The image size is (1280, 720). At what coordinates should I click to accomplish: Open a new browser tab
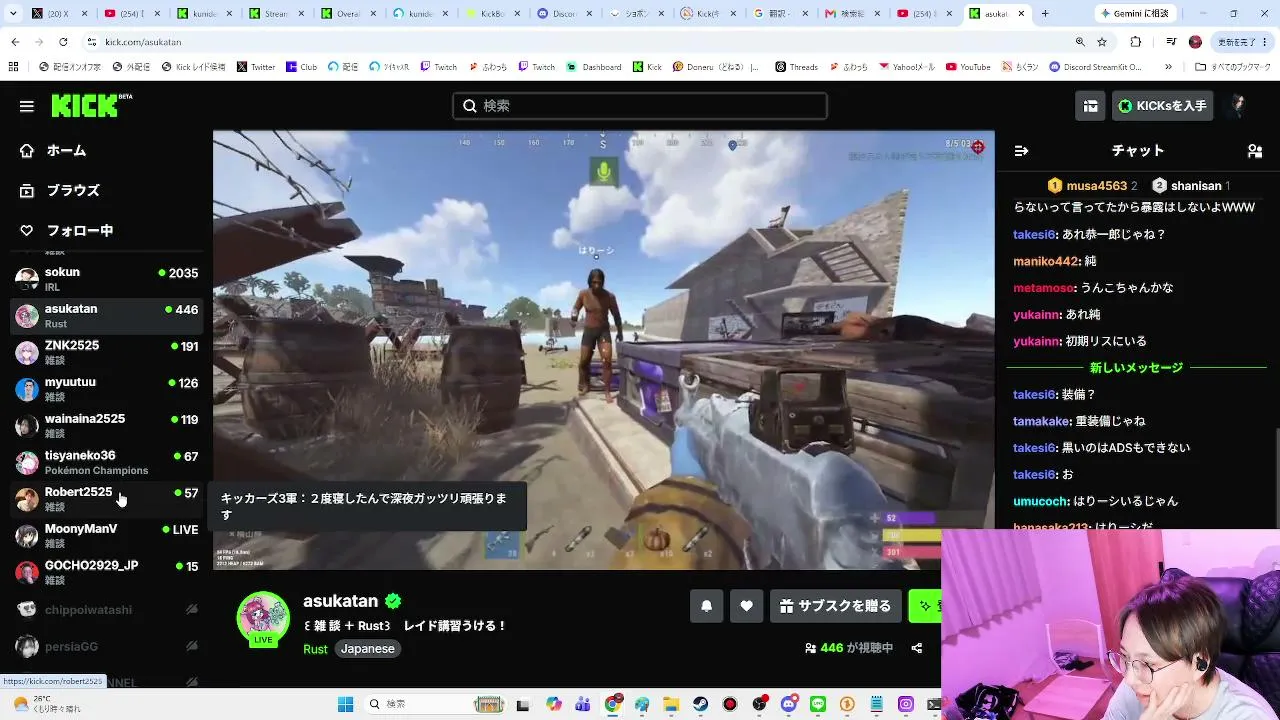click(x=1045, y=14)
